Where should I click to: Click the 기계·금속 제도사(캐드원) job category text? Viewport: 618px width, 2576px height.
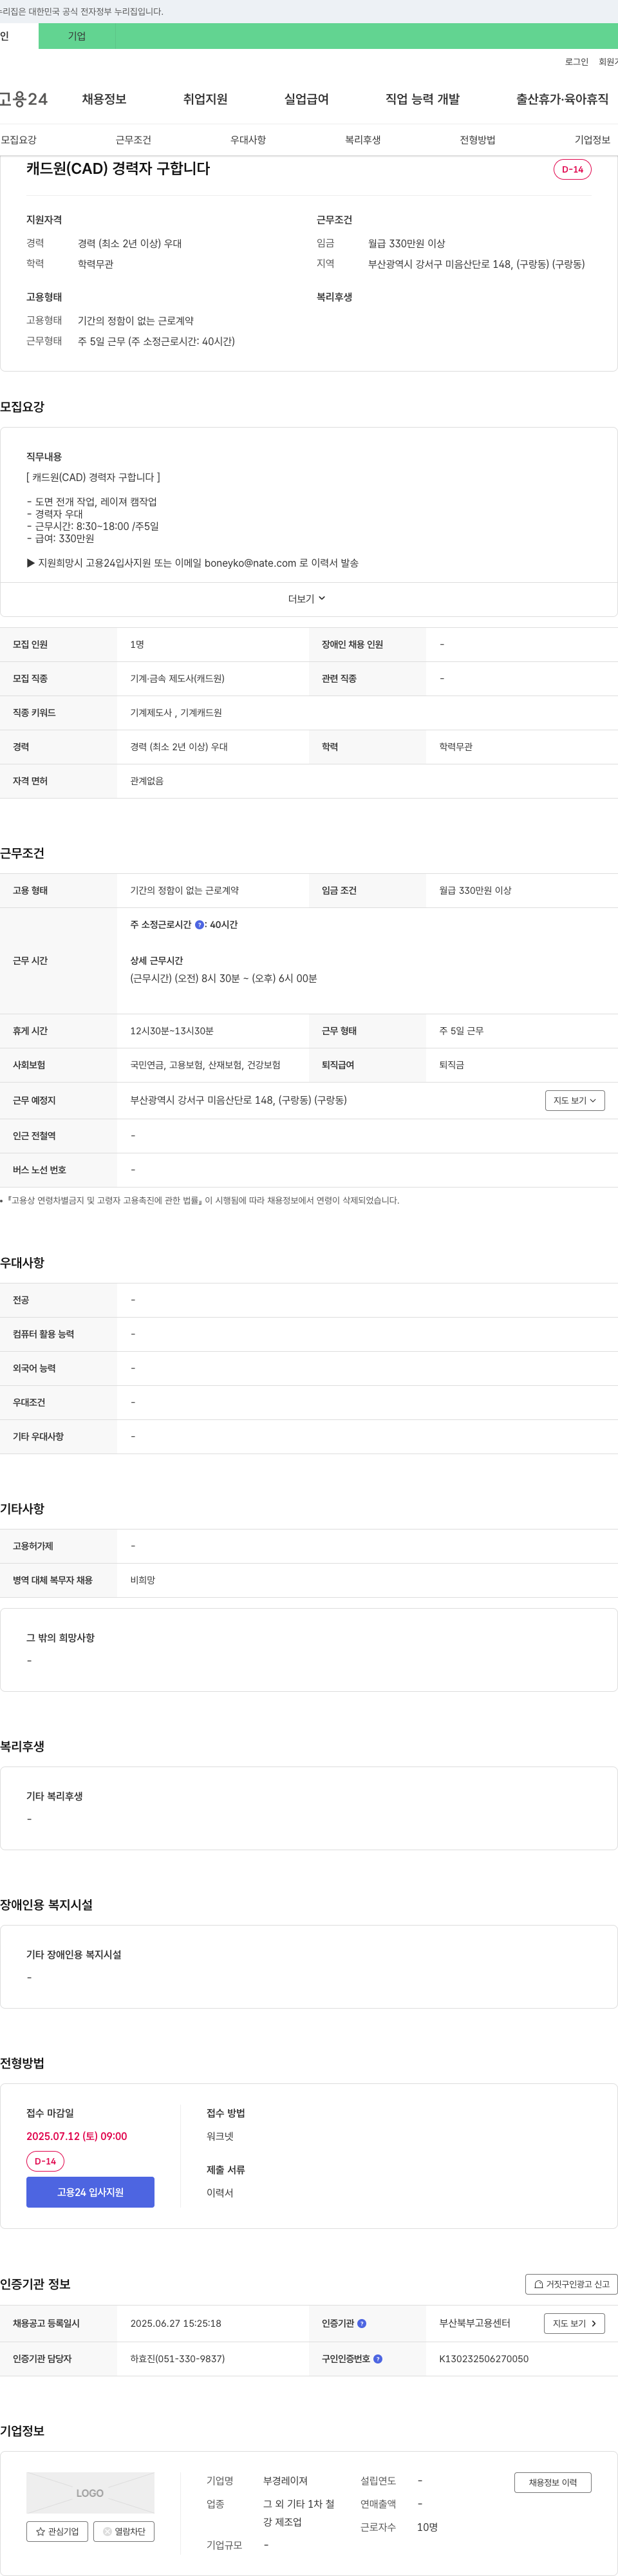[177, 678]
